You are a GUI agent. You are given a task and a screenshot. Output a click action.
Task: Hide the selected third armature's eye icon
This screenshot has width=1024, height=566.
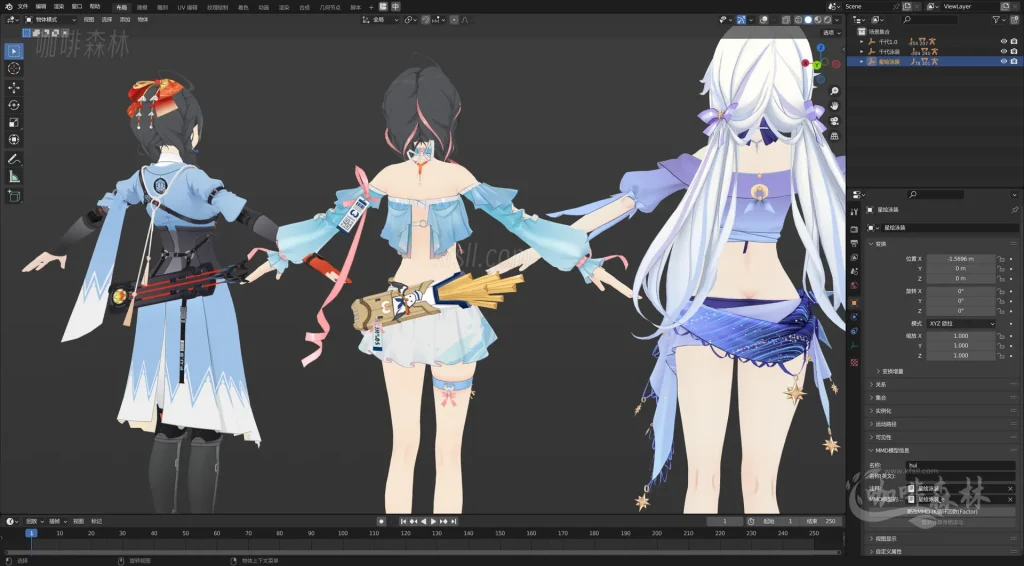[x=1004, y=61]
